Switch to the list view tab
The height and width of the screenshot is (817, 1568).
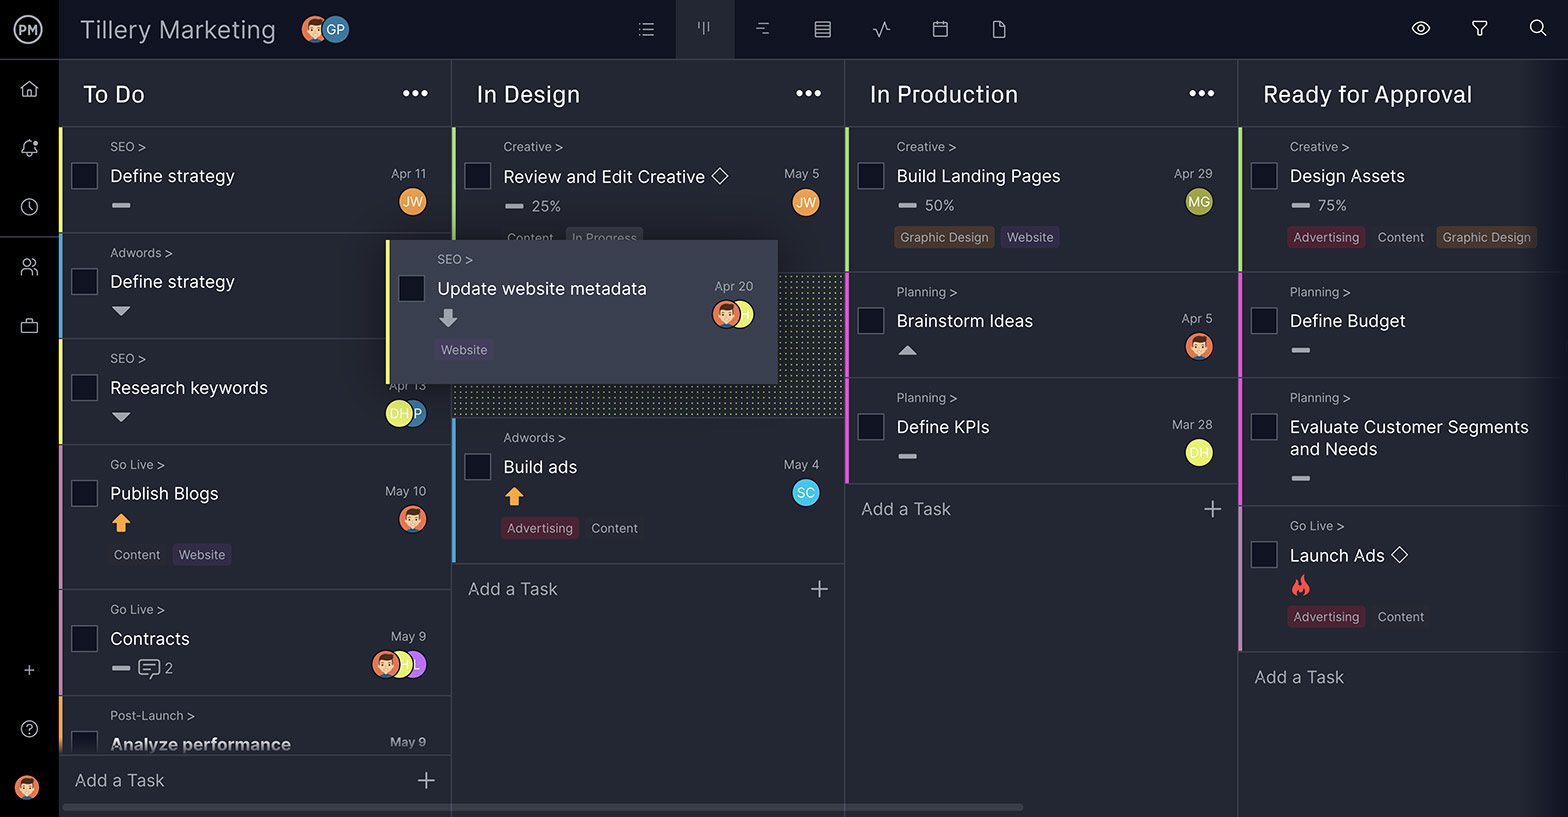646,29
